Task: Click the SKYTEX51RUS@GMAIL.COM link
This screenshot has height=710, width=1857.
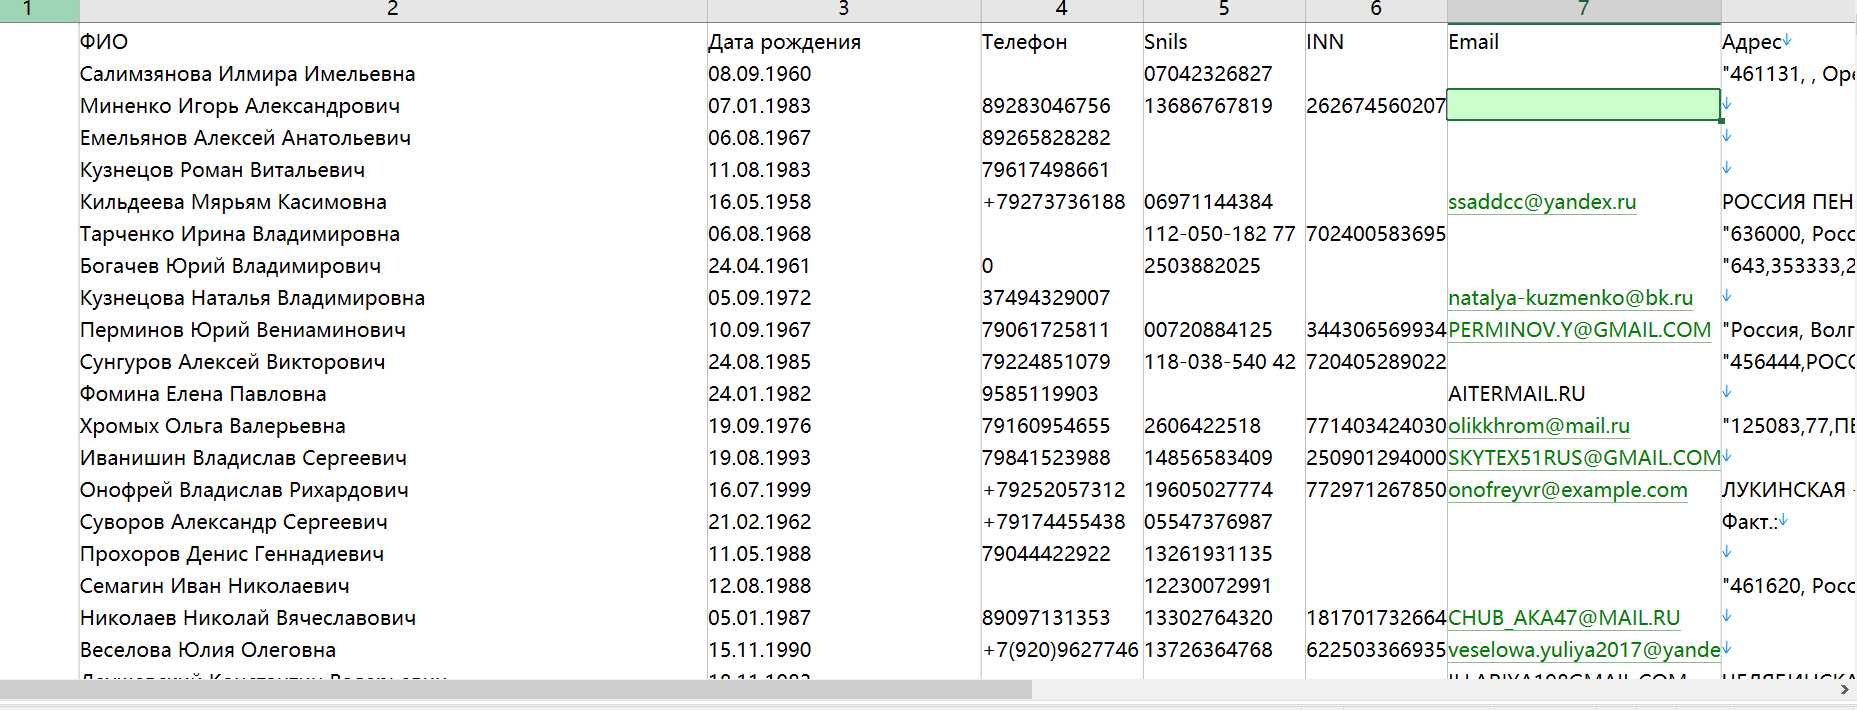Action: pos(1584,458)
